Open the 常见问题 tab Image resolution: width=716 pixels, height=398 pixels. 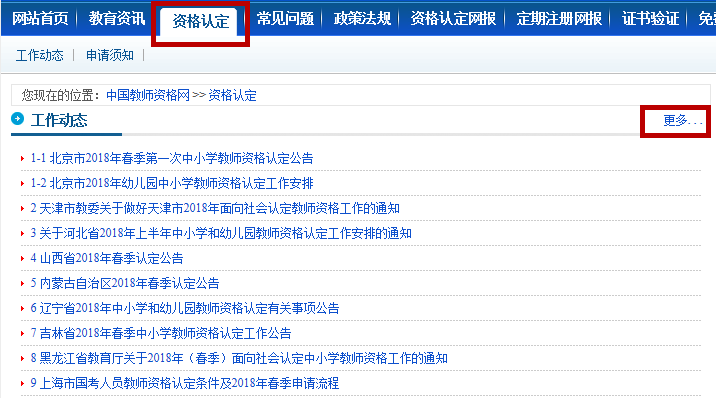coord(285,18)
